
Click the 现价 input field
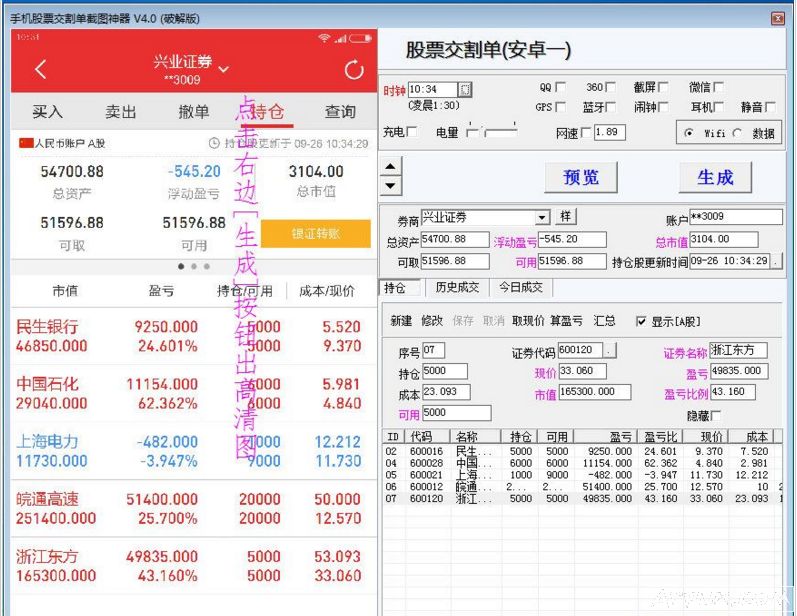tap(582, 371)
